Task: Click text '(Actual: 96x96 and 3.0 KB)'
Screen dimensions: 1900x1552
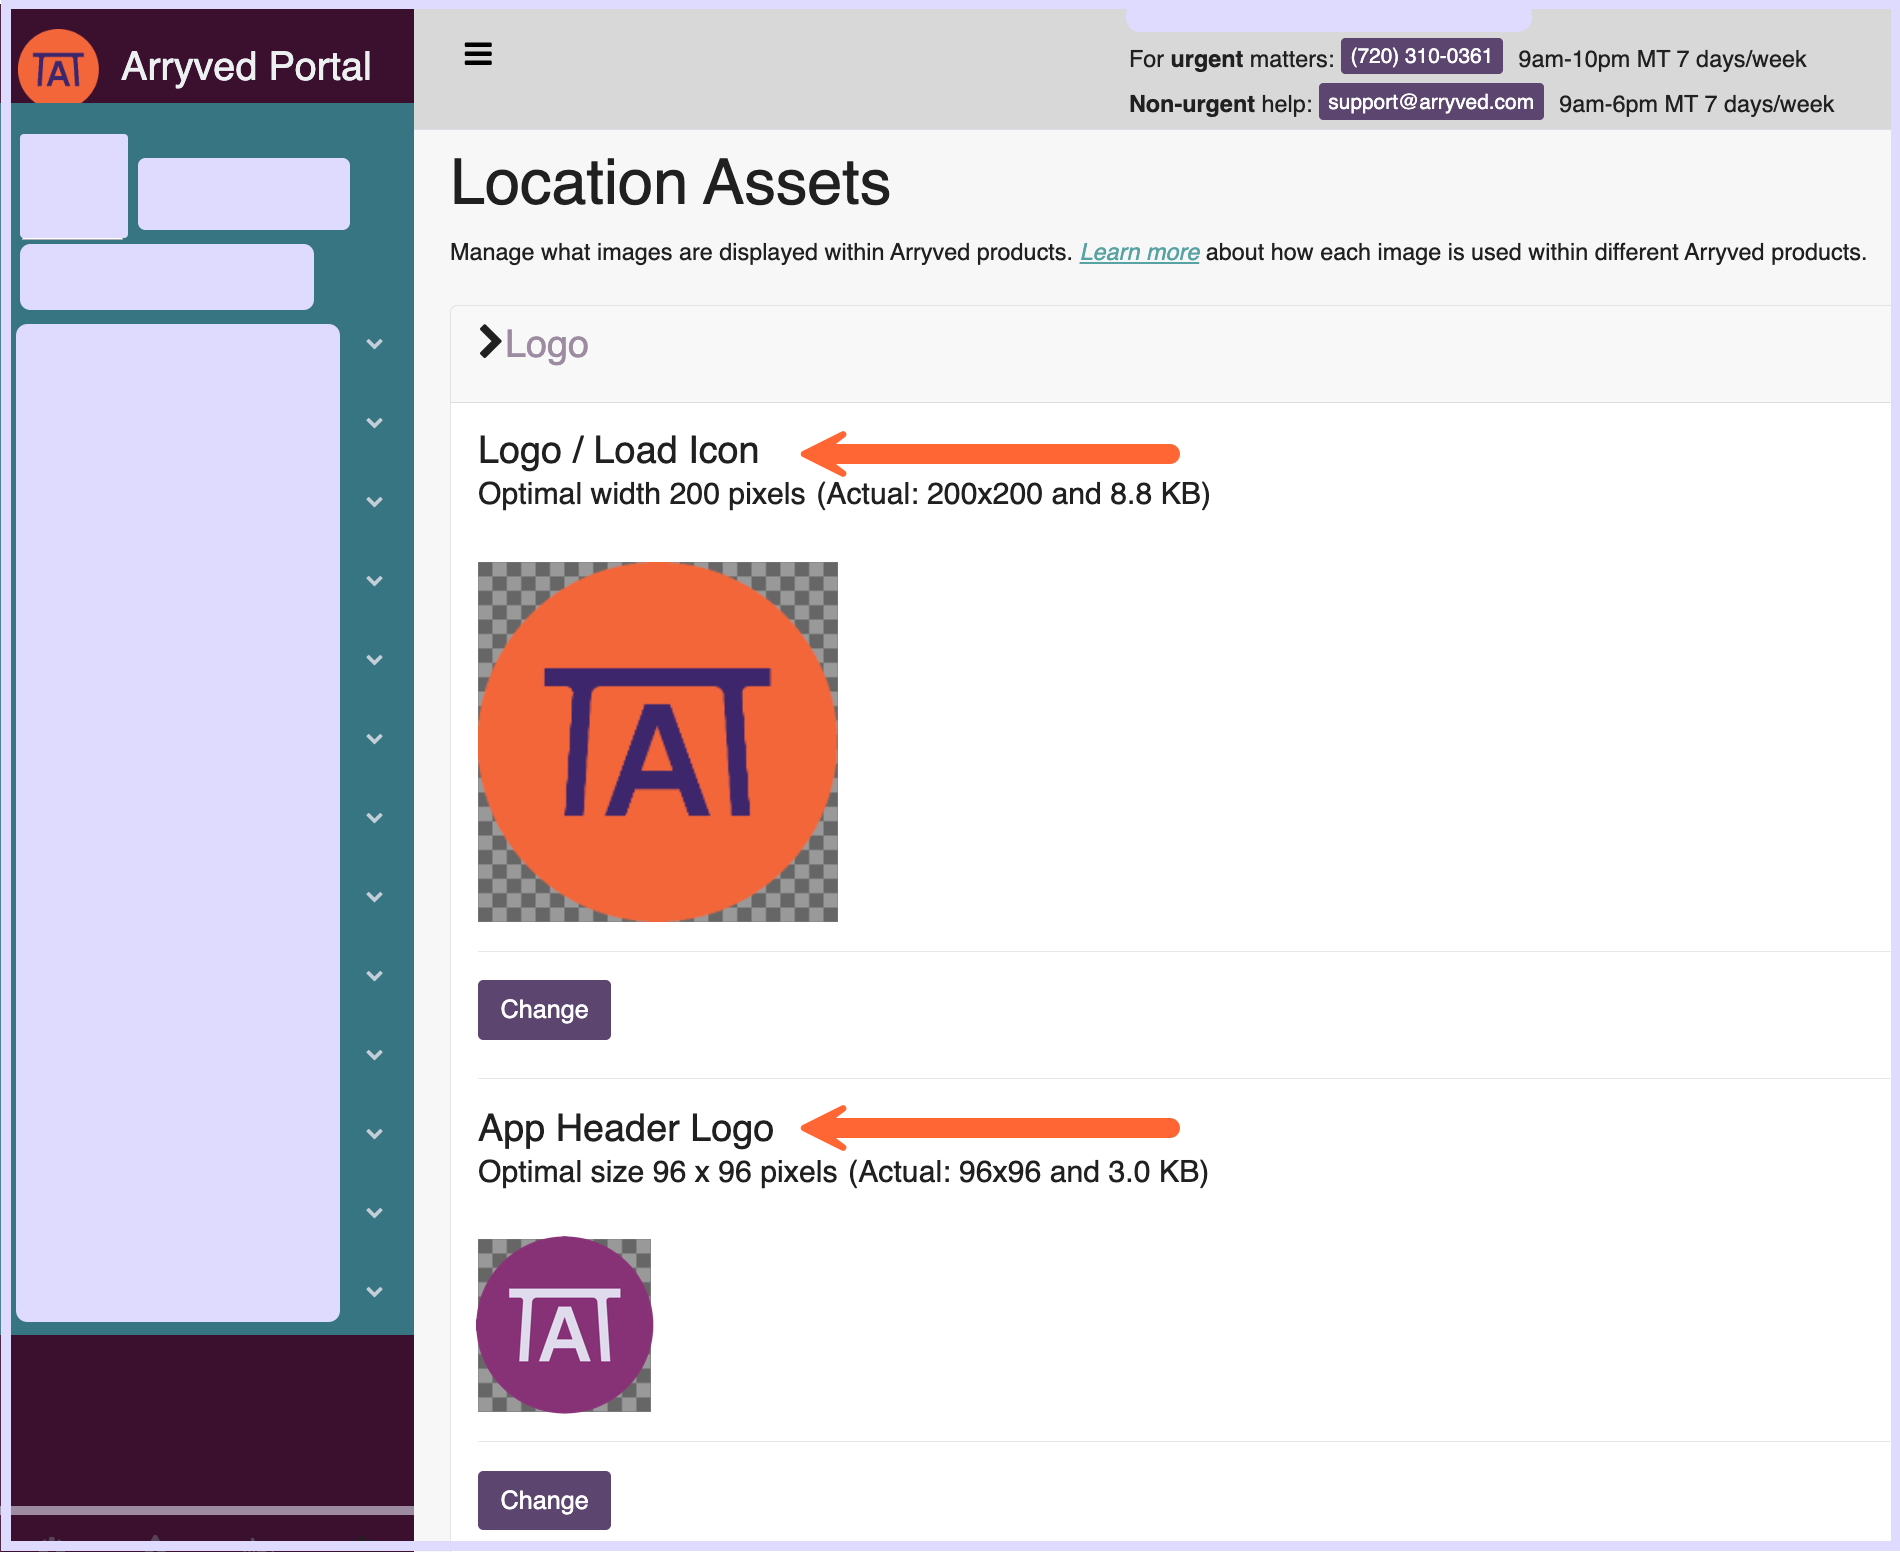Action: (1028, 1172)
